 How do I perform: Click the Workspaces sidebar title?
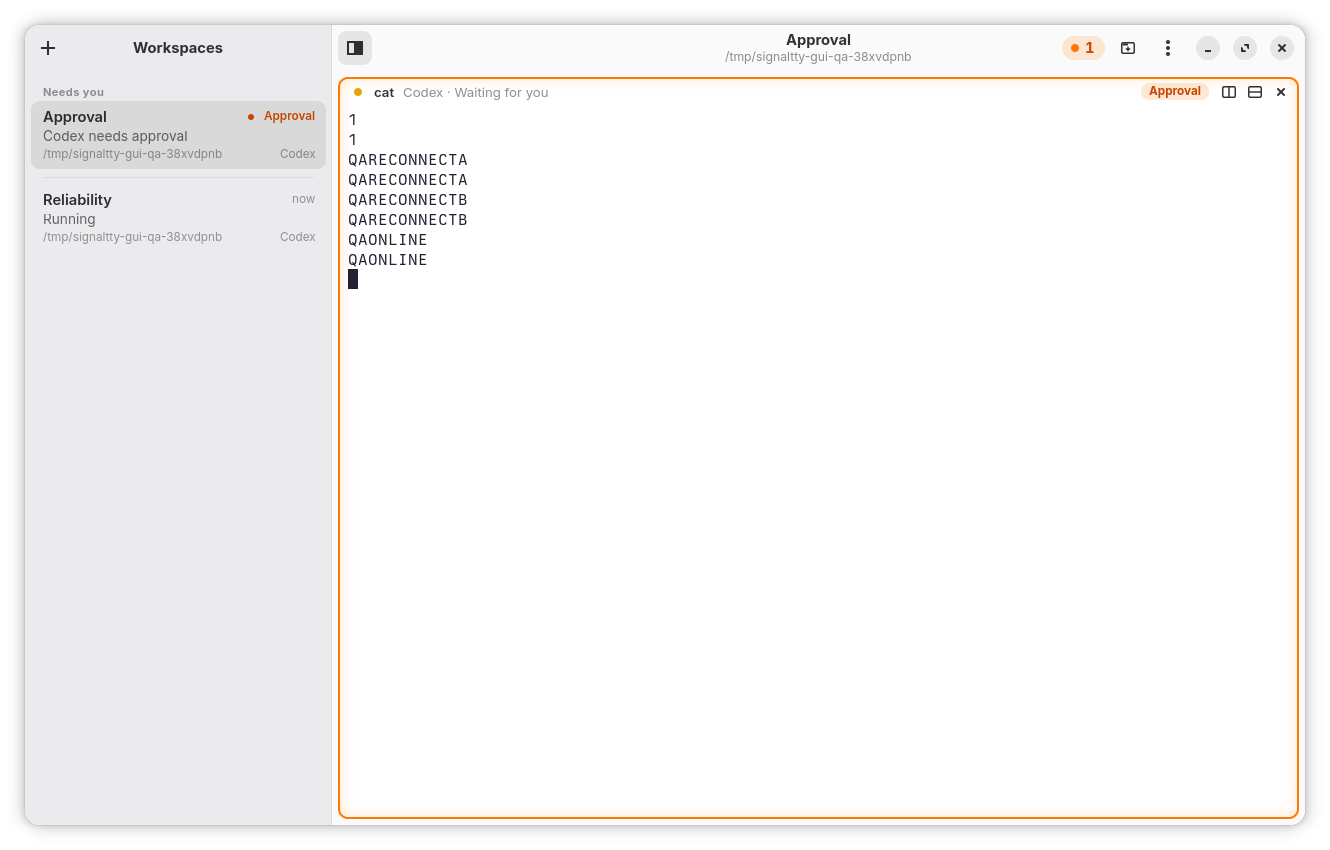pos(178,48)
